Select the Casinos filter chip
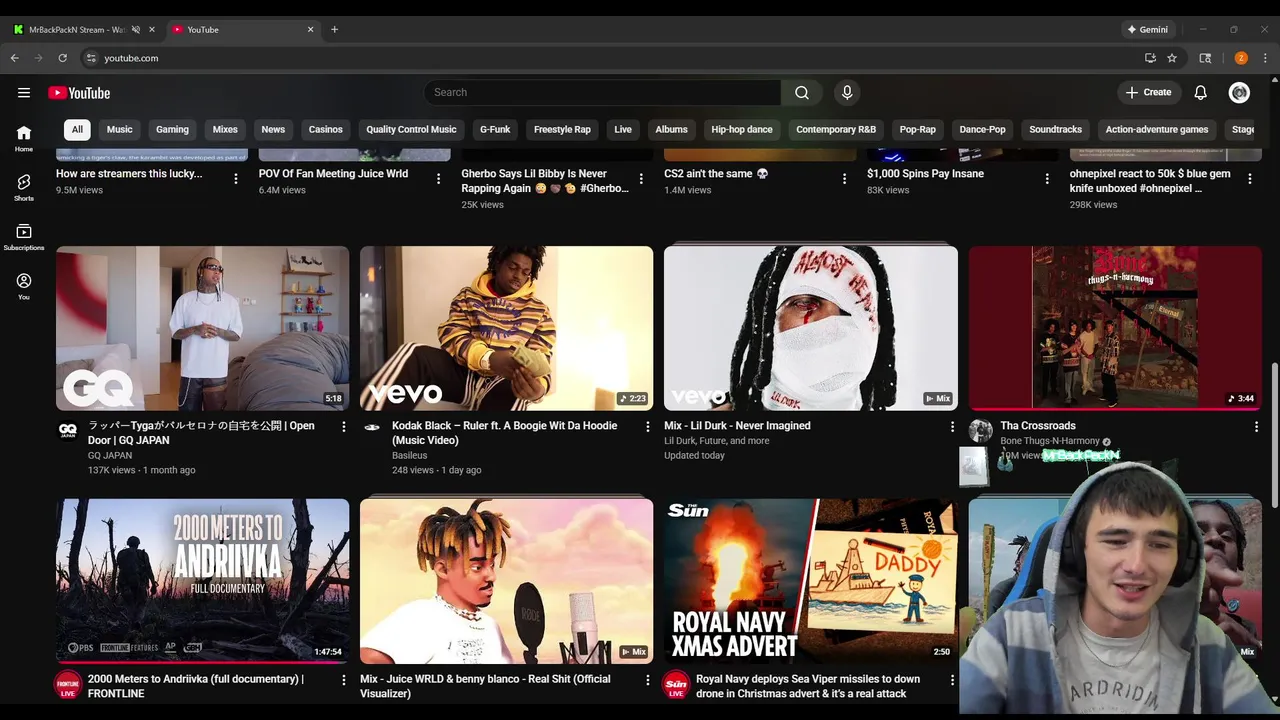 tap(326, 129)
